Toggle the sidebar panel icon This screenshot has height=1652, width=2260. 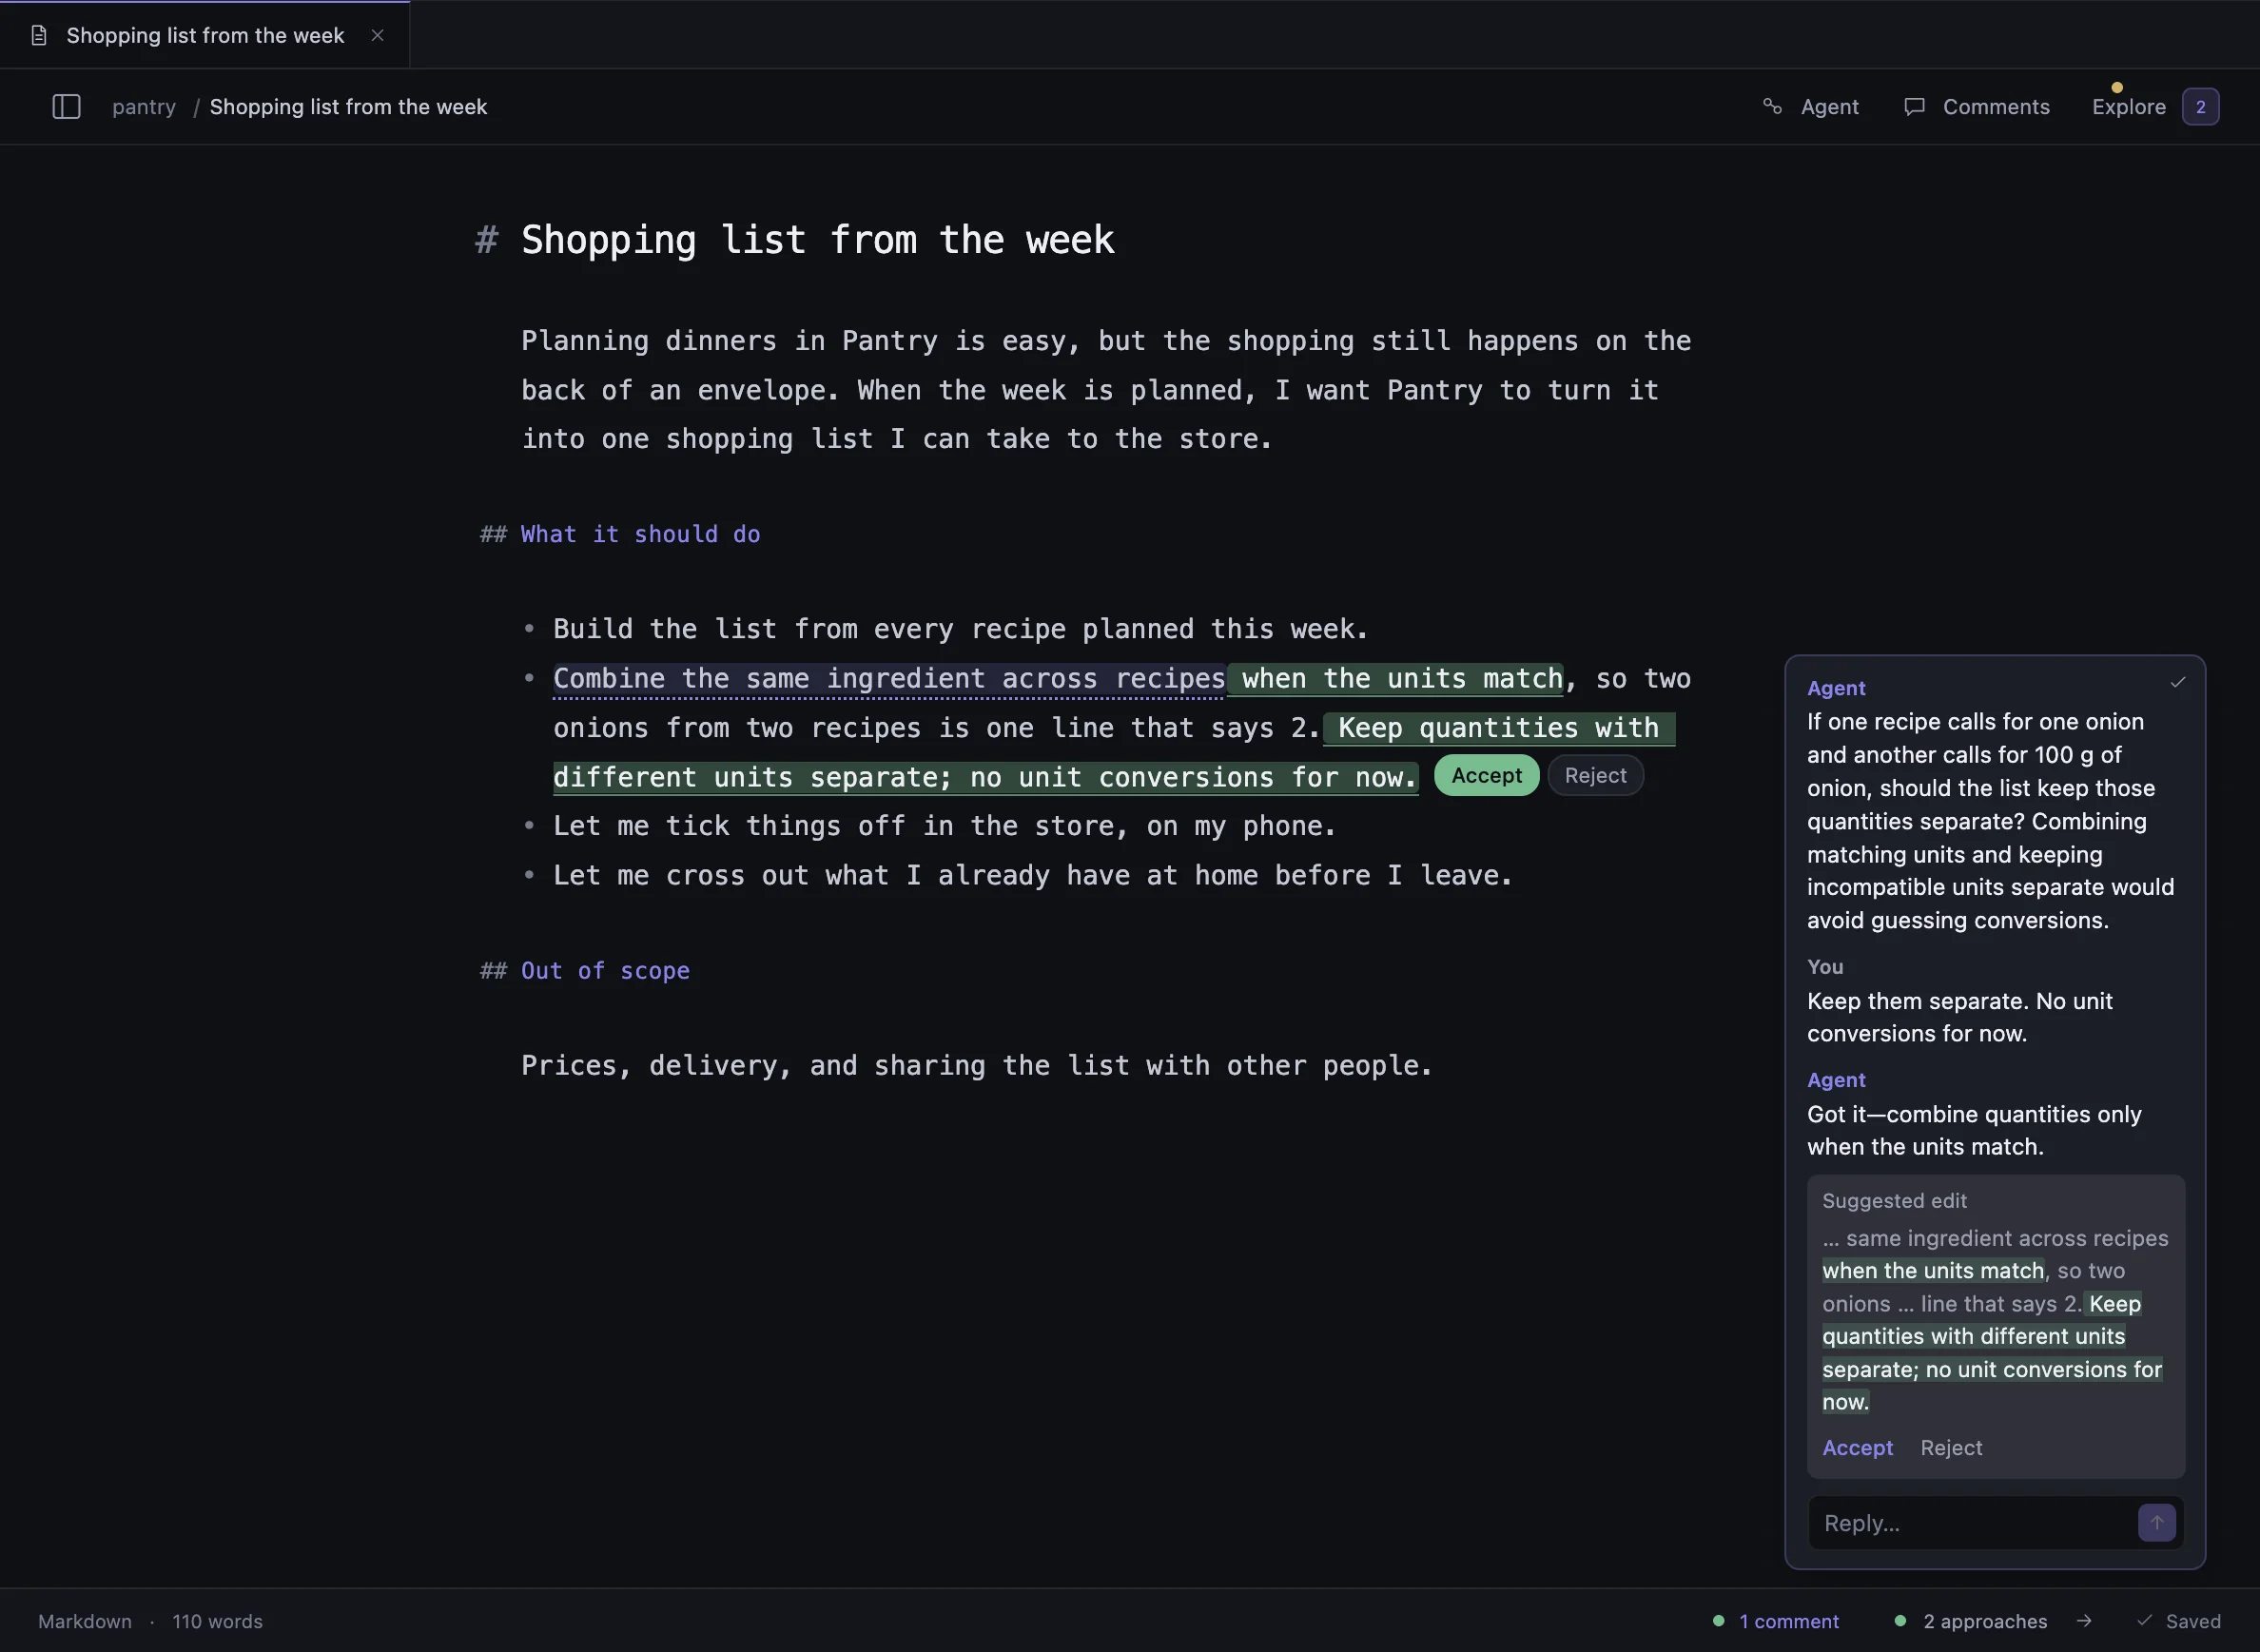(x=66, y=107)
